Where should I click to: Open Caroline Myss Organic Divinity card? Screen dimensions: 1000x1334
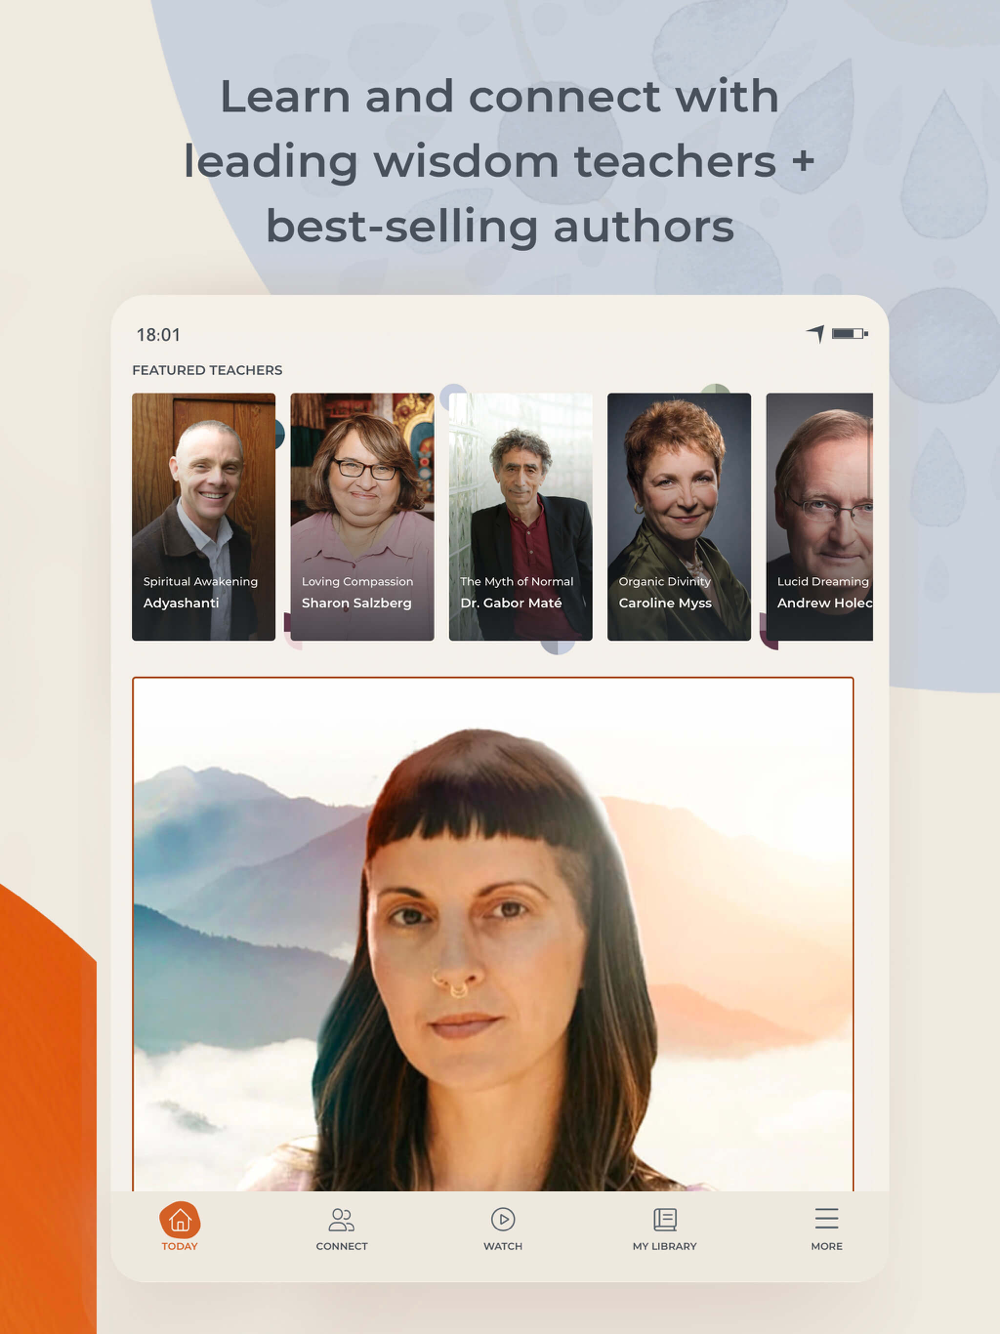[679, 517]
